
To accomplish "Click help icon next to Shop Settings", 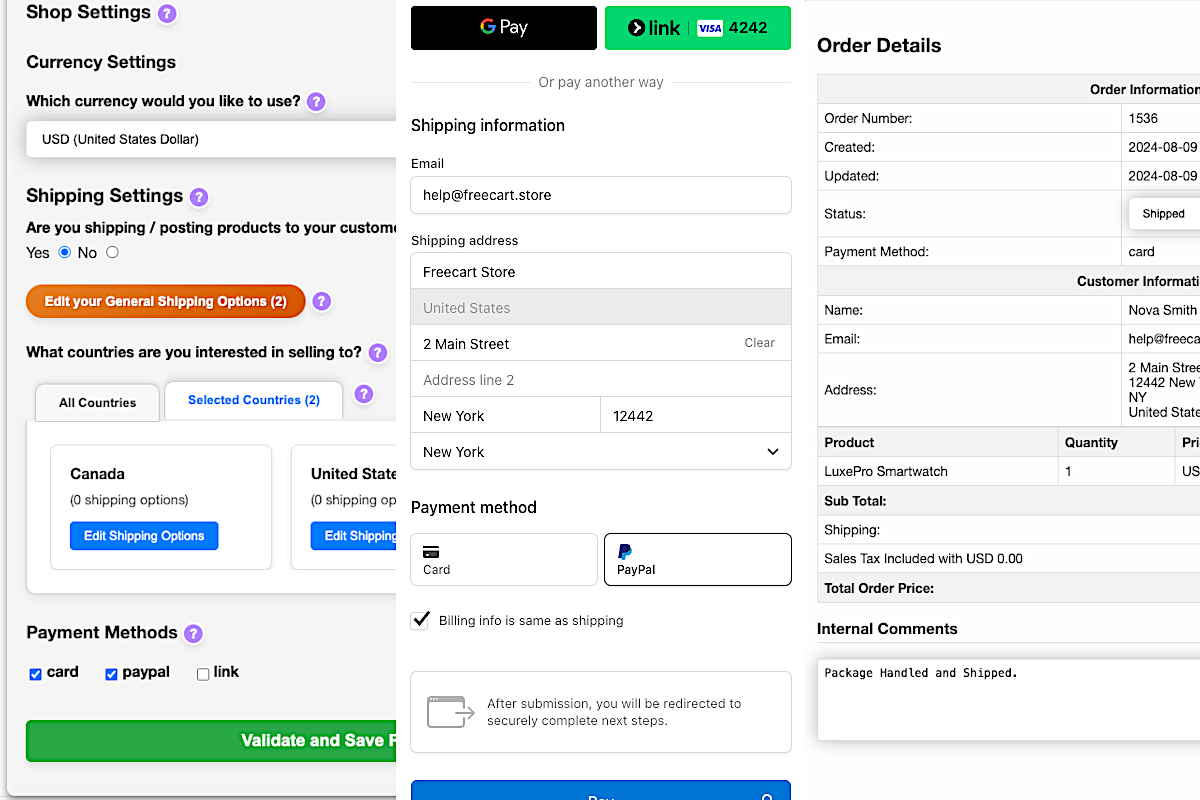I will click(x=167, y=14).
